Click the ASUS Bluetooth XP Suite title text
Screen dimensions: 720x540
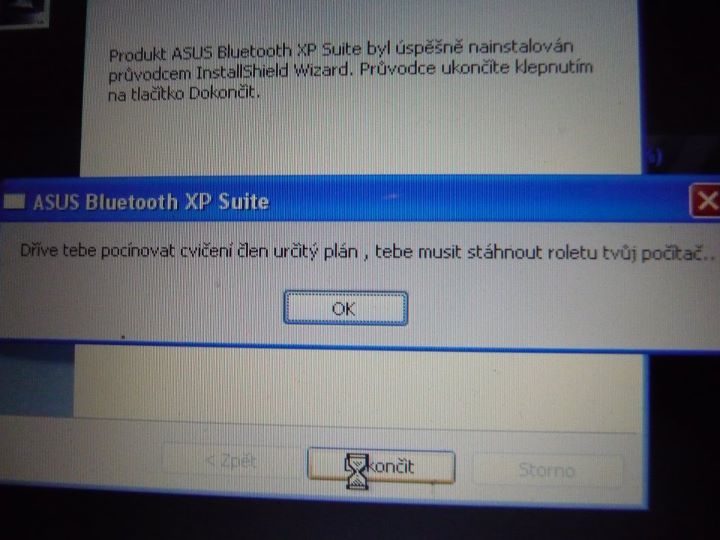151,202
